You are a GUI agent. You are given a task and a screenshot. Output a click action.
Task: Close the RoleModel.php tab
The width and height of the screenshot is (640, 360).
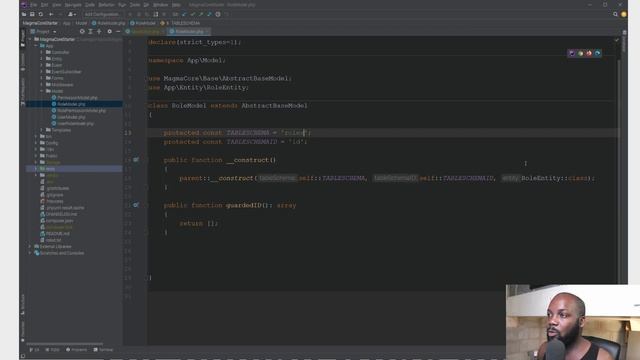tap(207, 31)
